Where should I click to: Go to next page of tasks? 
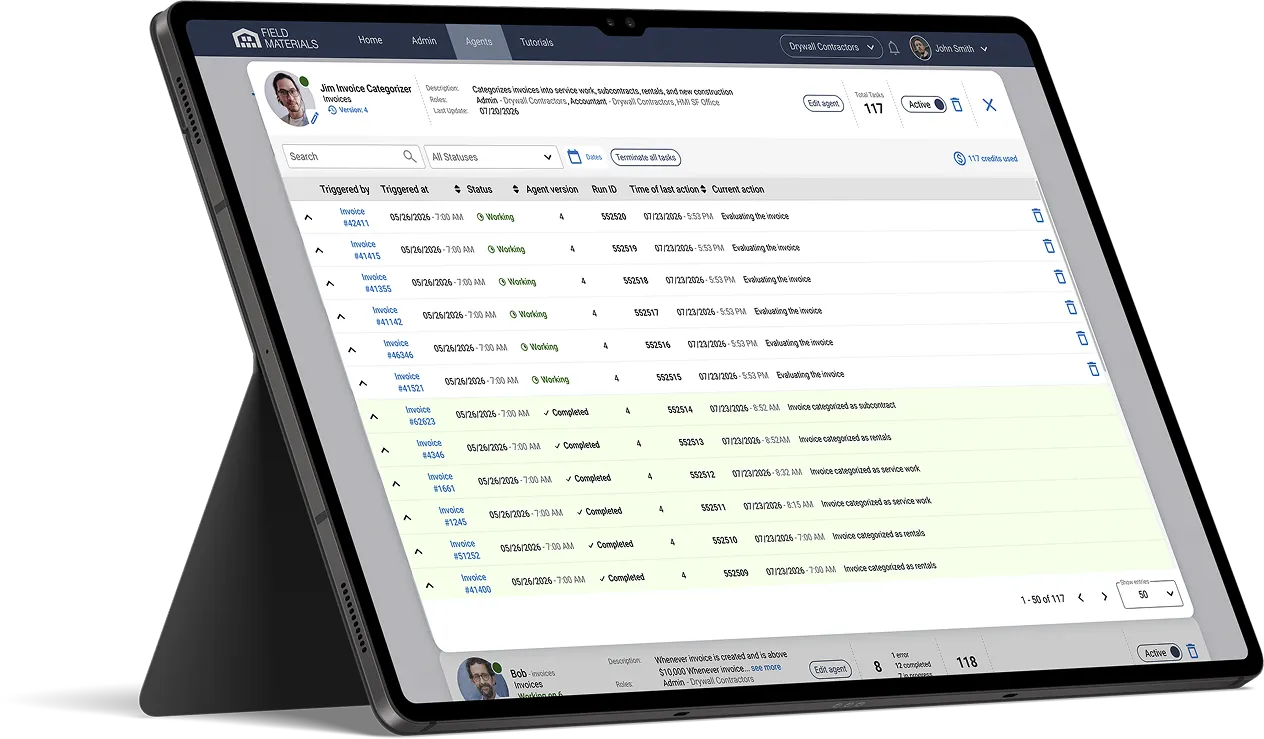pos(1104,597)
